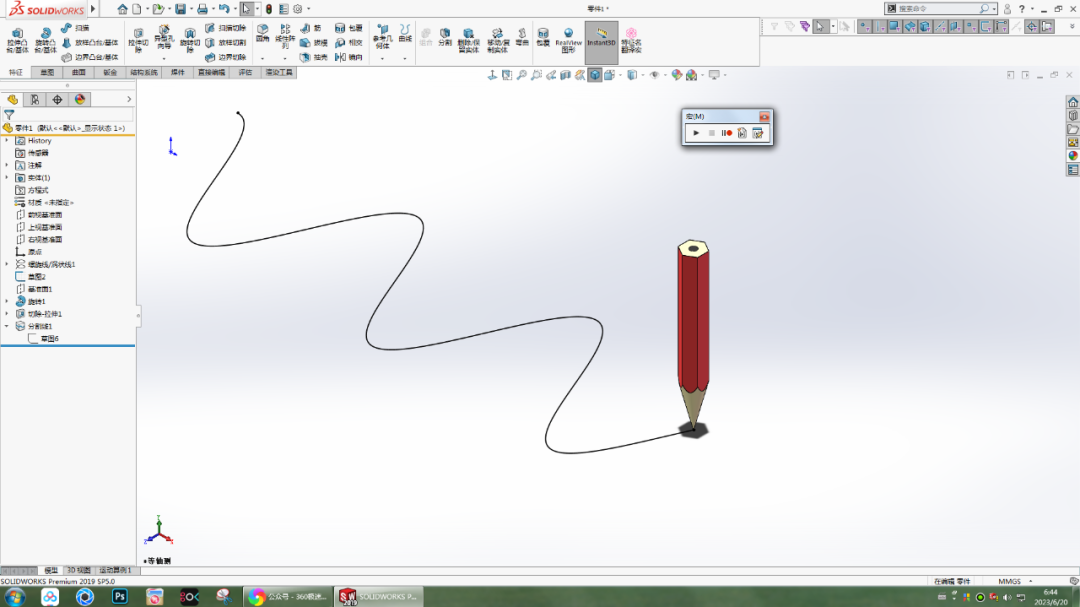Open the 评估 ribbon tab

coord(242,72)
